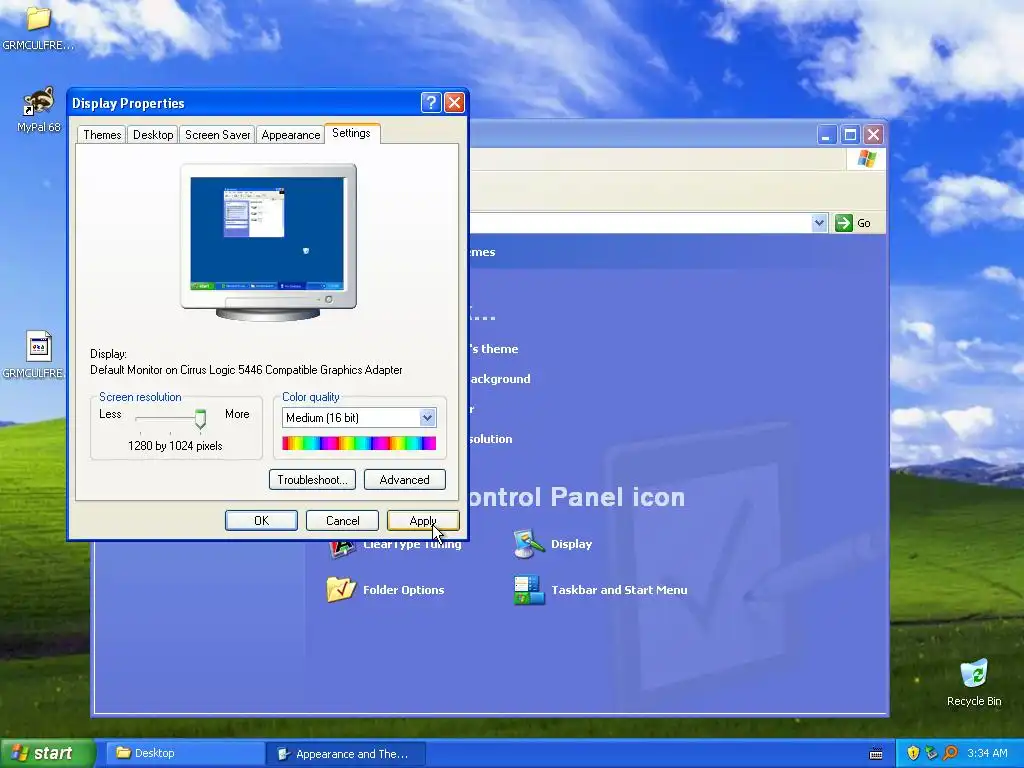Click the Folder Options link text
1024x768 pixels.
click(x=404, y=590)
